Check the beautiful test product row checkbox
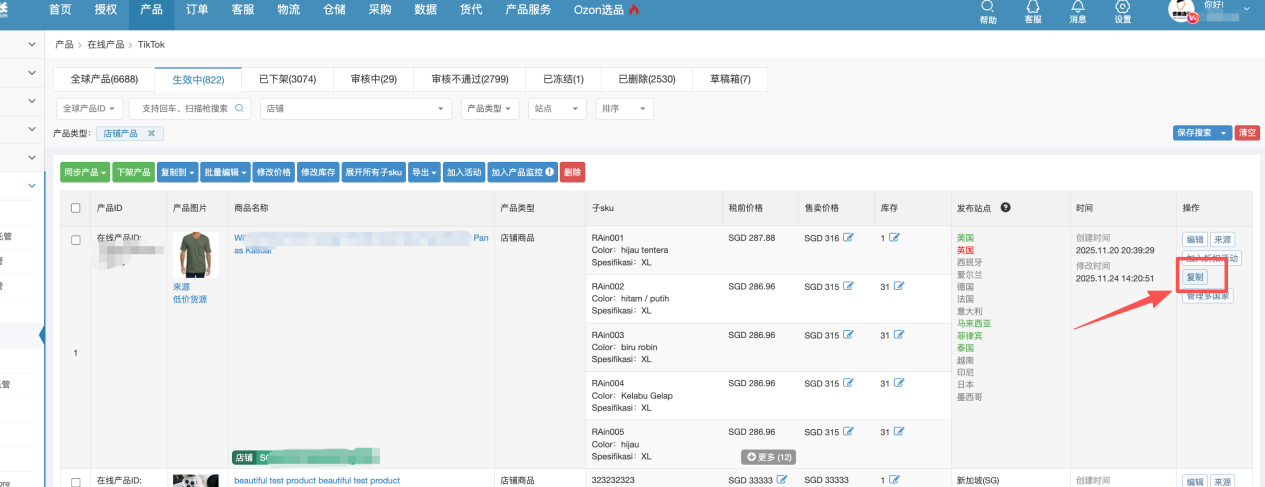This screenshot has height=487, width=1265. [x=76, y=481]
